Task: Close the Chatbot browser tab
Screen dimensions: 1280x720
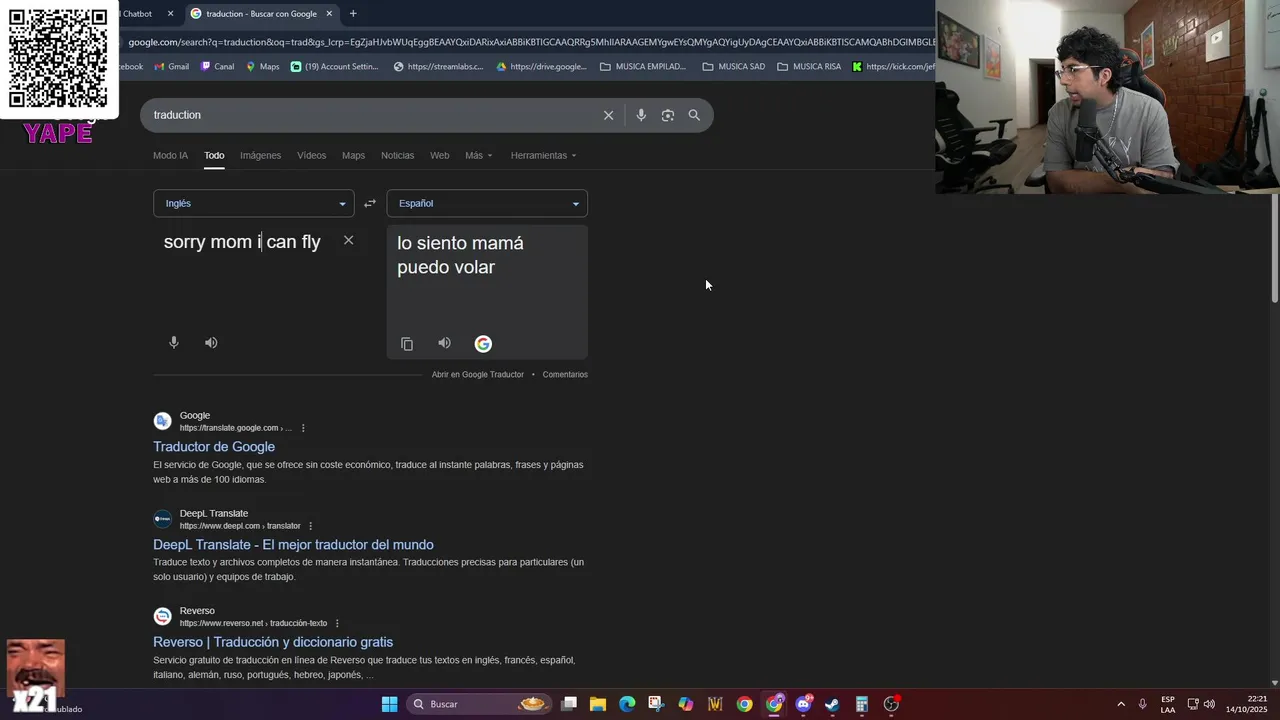Action: (170, 13)
